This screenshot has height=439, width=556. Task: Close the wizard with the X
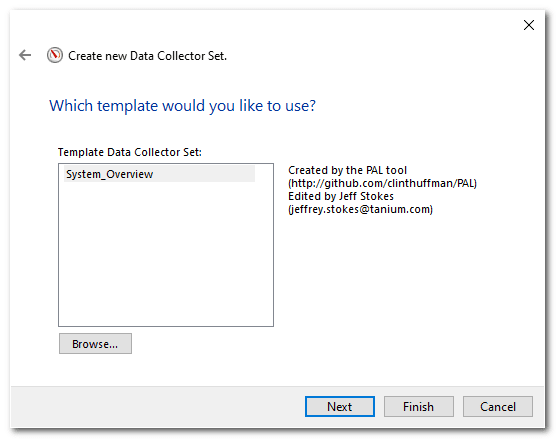click(x=529, y=25)
